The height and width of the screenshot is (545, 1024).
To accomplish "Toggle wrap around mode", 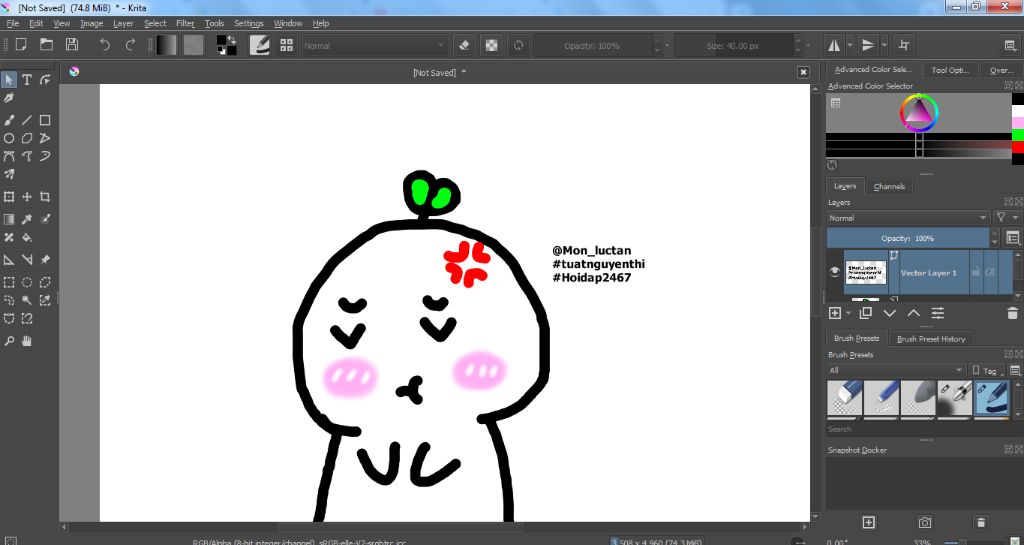I will coord(904,45).
